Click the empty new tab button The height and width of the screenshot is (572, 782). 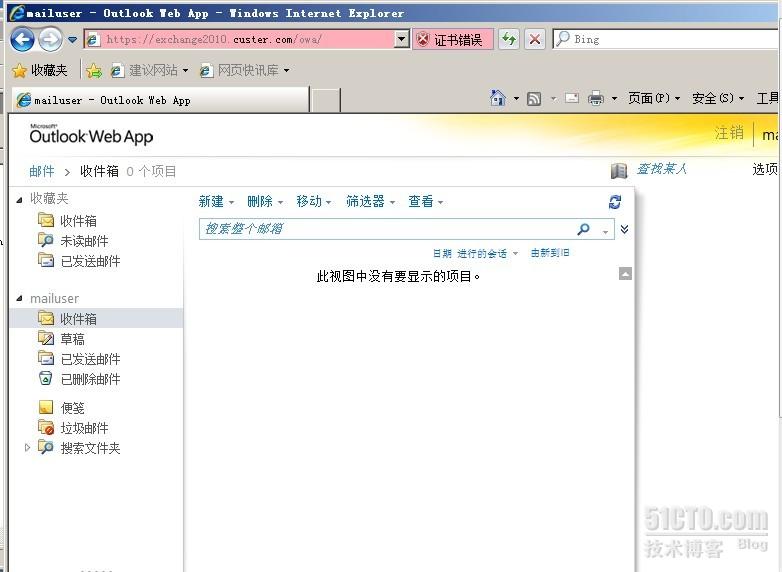[326, 100]
